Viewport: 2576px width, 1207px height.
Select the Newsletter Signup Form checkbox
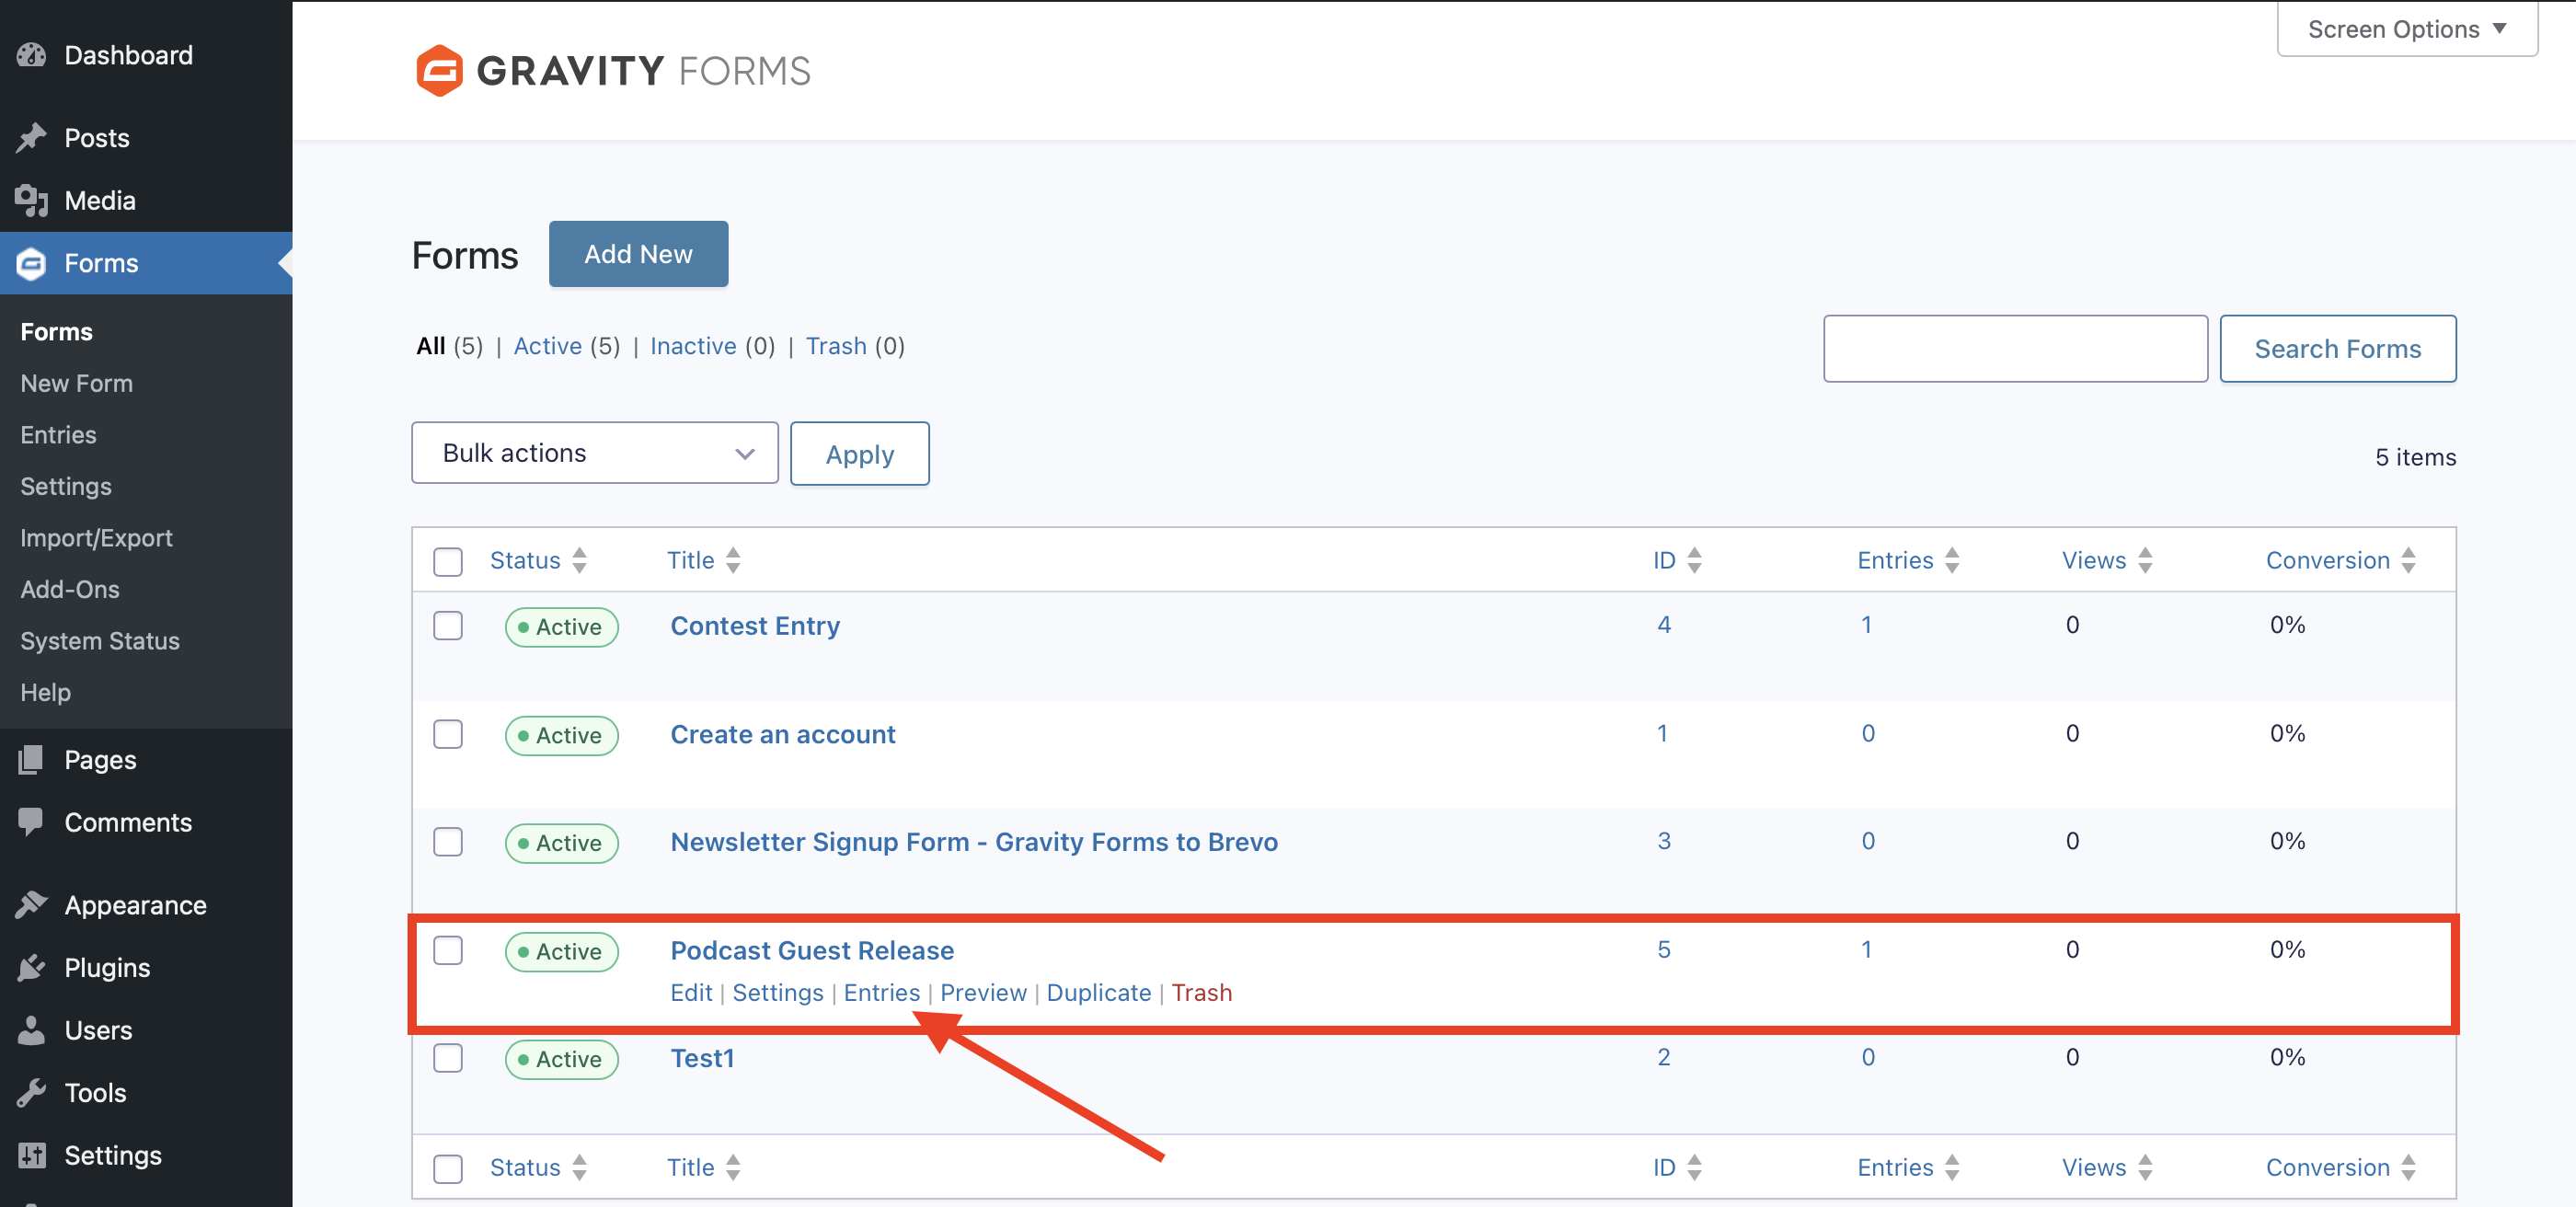tap(448, 842)
